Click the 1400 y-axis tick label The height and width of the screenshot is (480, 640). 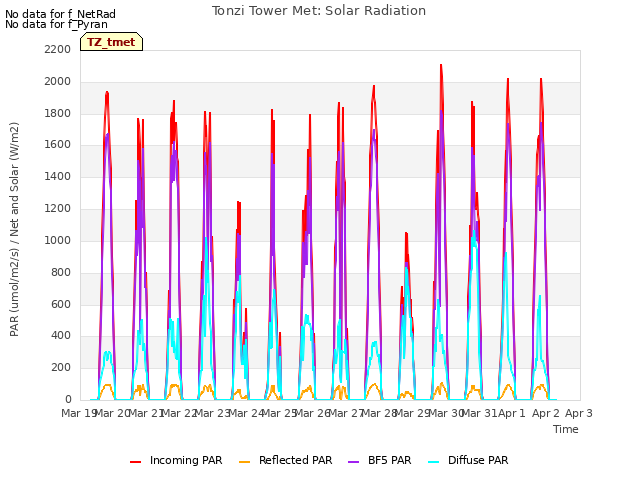tap(58, 177)
